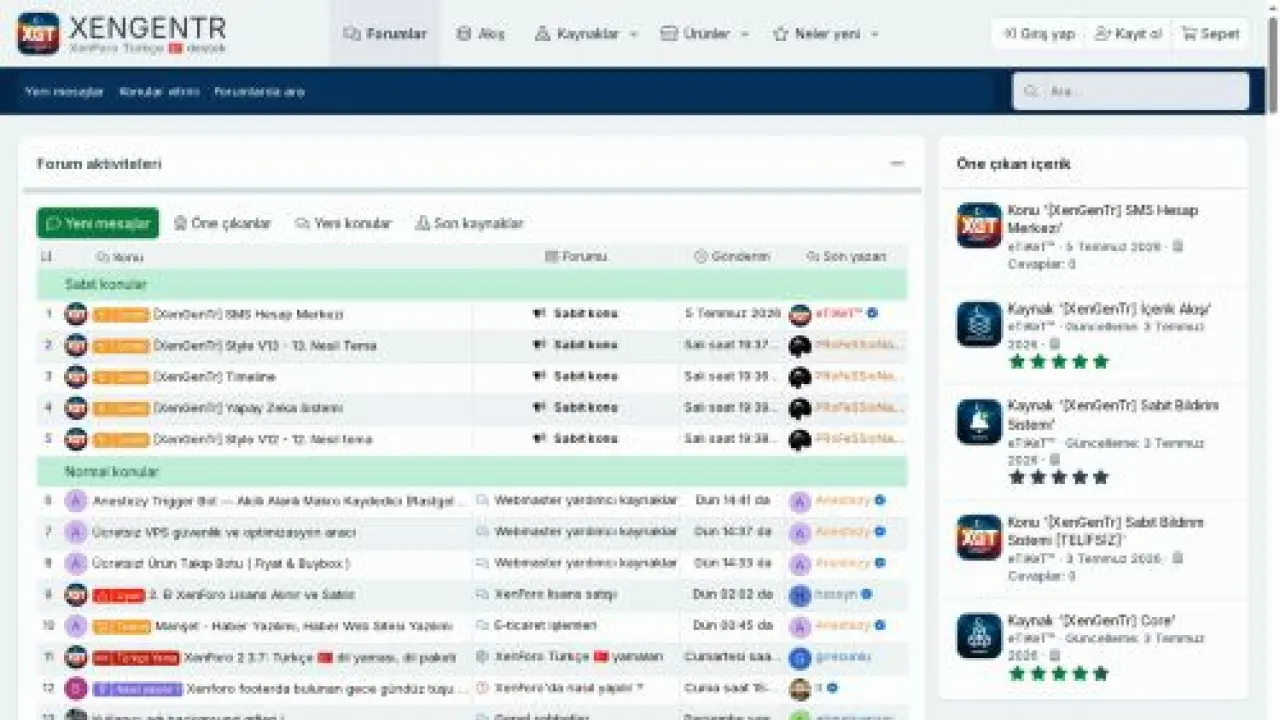
Task: Collapse the Forum aktiviteleri block
Action: [x=897, y=163]
